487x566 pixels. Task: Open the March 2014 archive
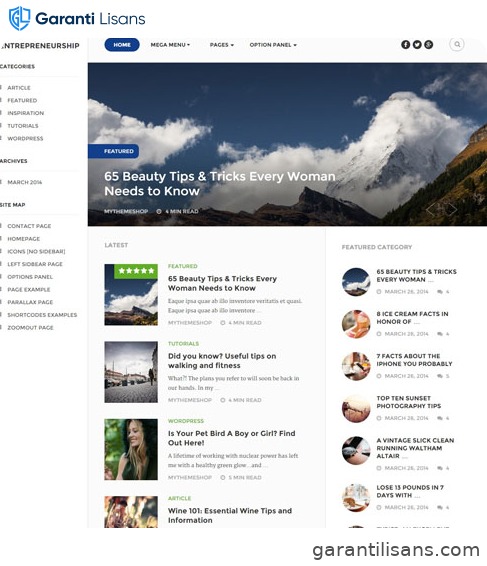(x=25, y=182)
